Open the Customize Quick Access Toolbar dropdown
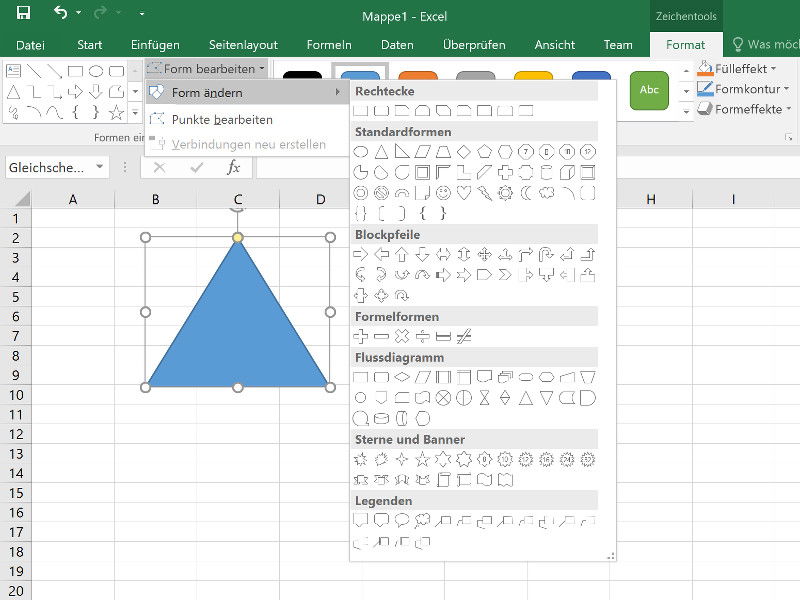 [x=141, y=13]
